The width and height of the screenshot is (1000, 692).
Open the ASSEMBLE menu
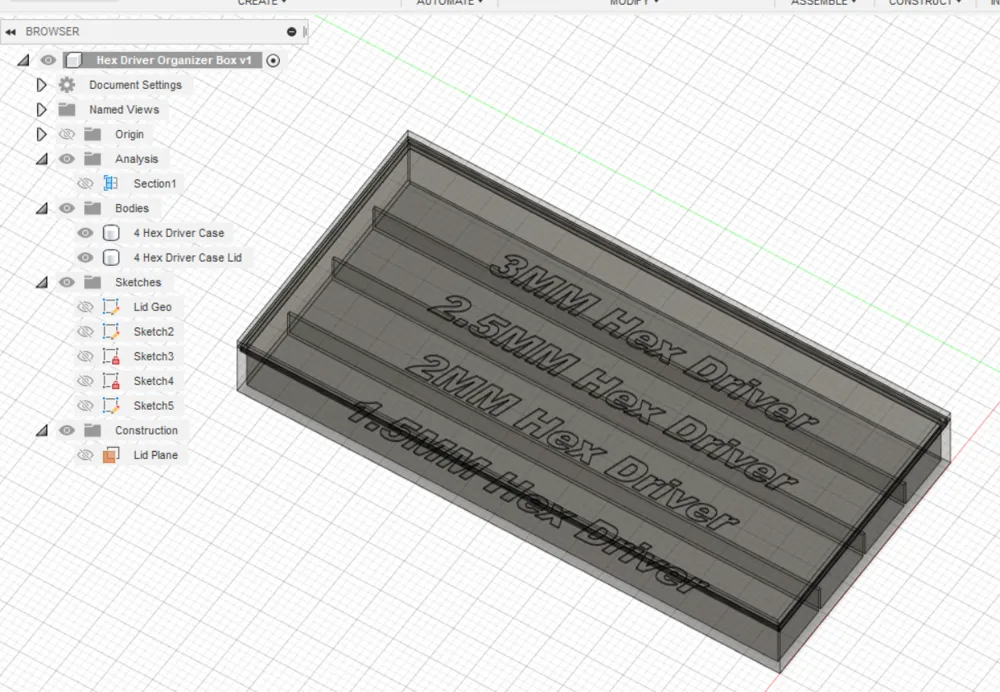[x=823, y=3]
